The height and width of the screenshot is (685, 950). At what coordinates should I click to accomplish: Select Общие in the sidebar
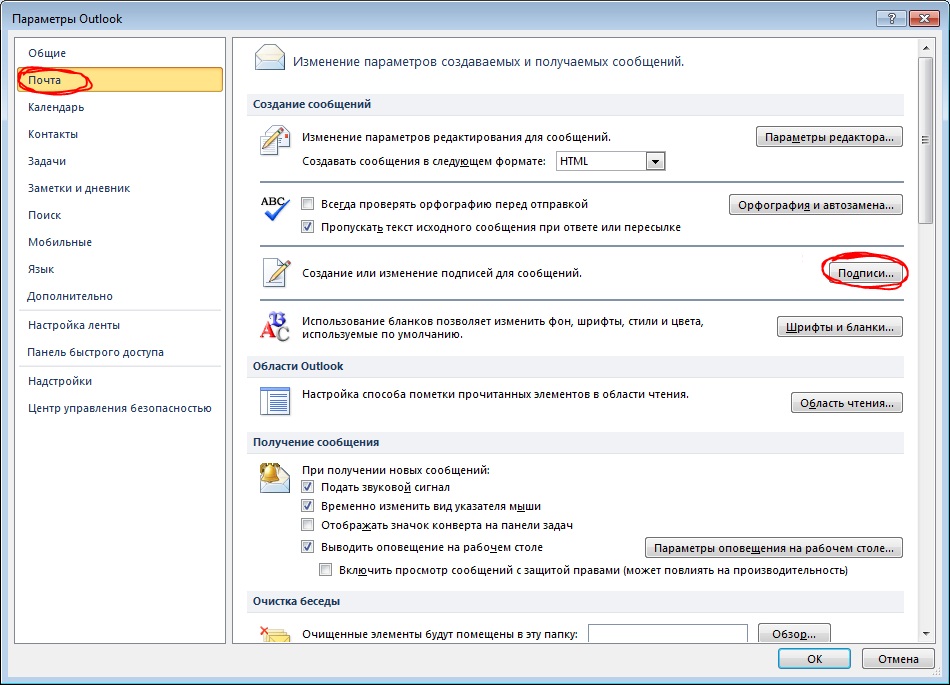pyautogui.click(x=119, y=53)
